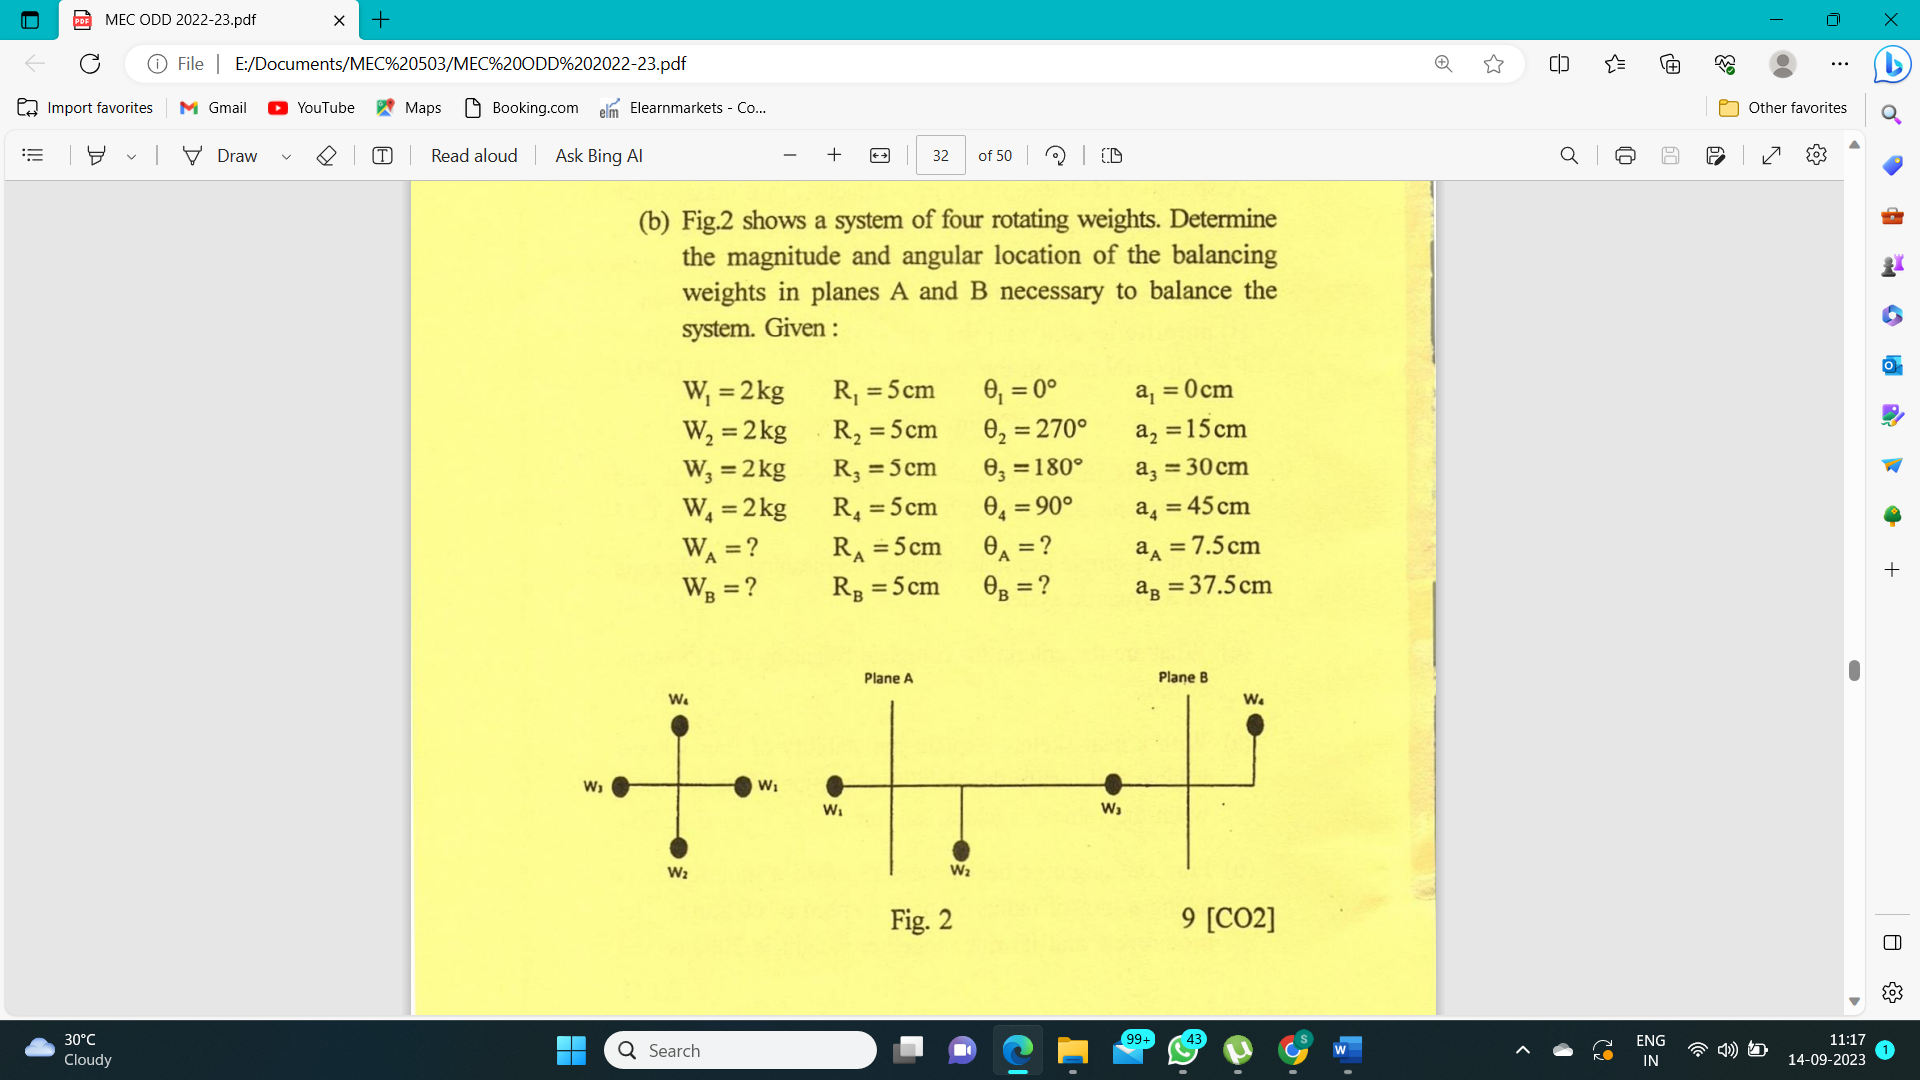Print the PDF document
The width and height of the screenshot is (1920, 1080).
1624,155
